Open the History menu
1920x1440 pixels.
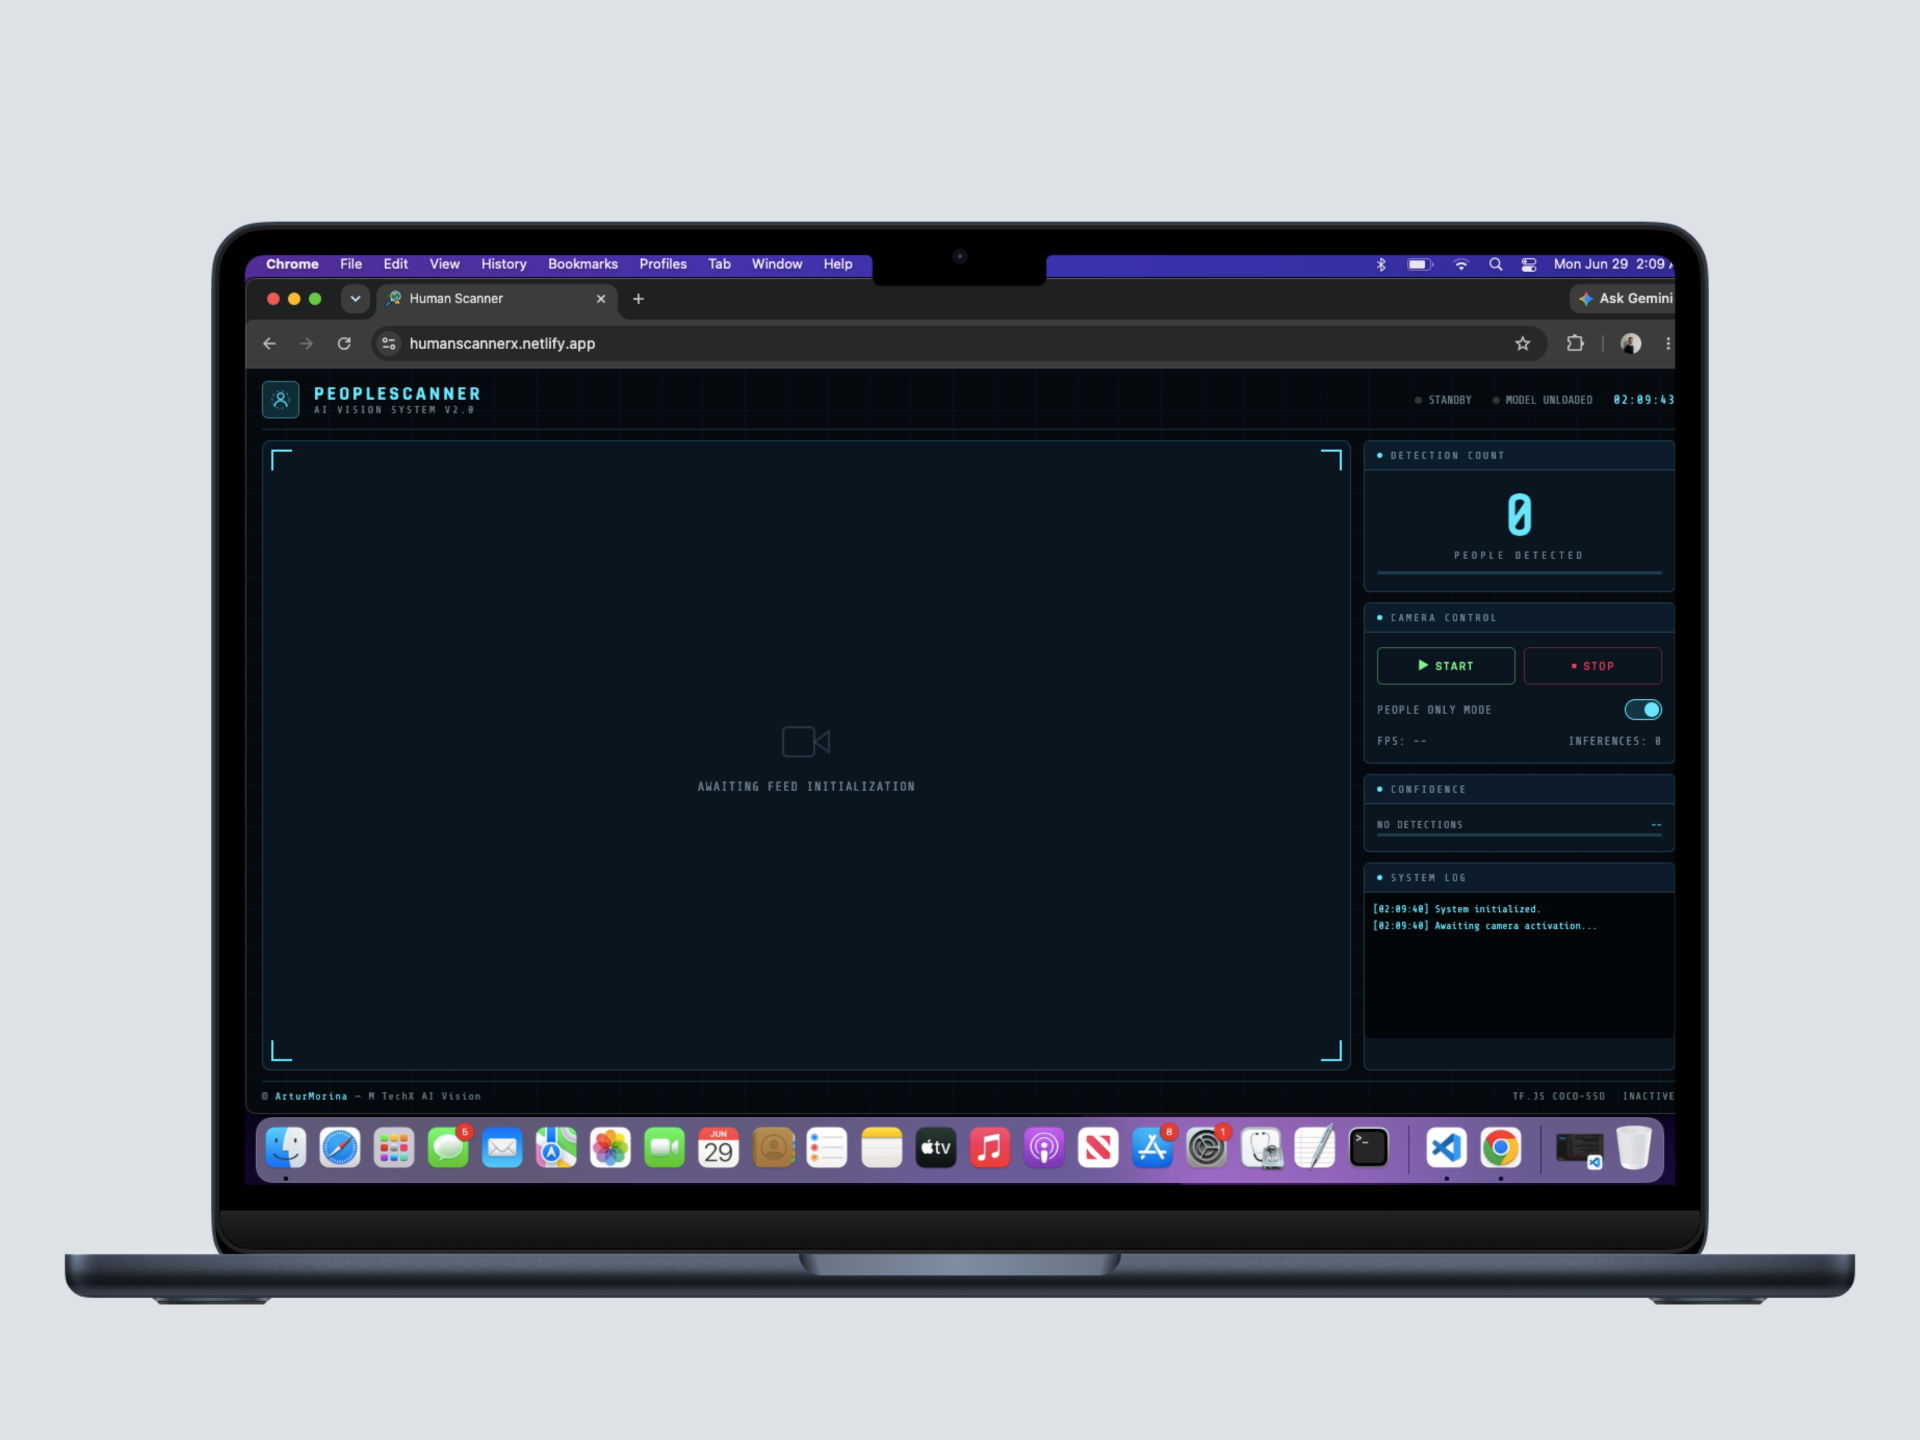click(504, 265)
